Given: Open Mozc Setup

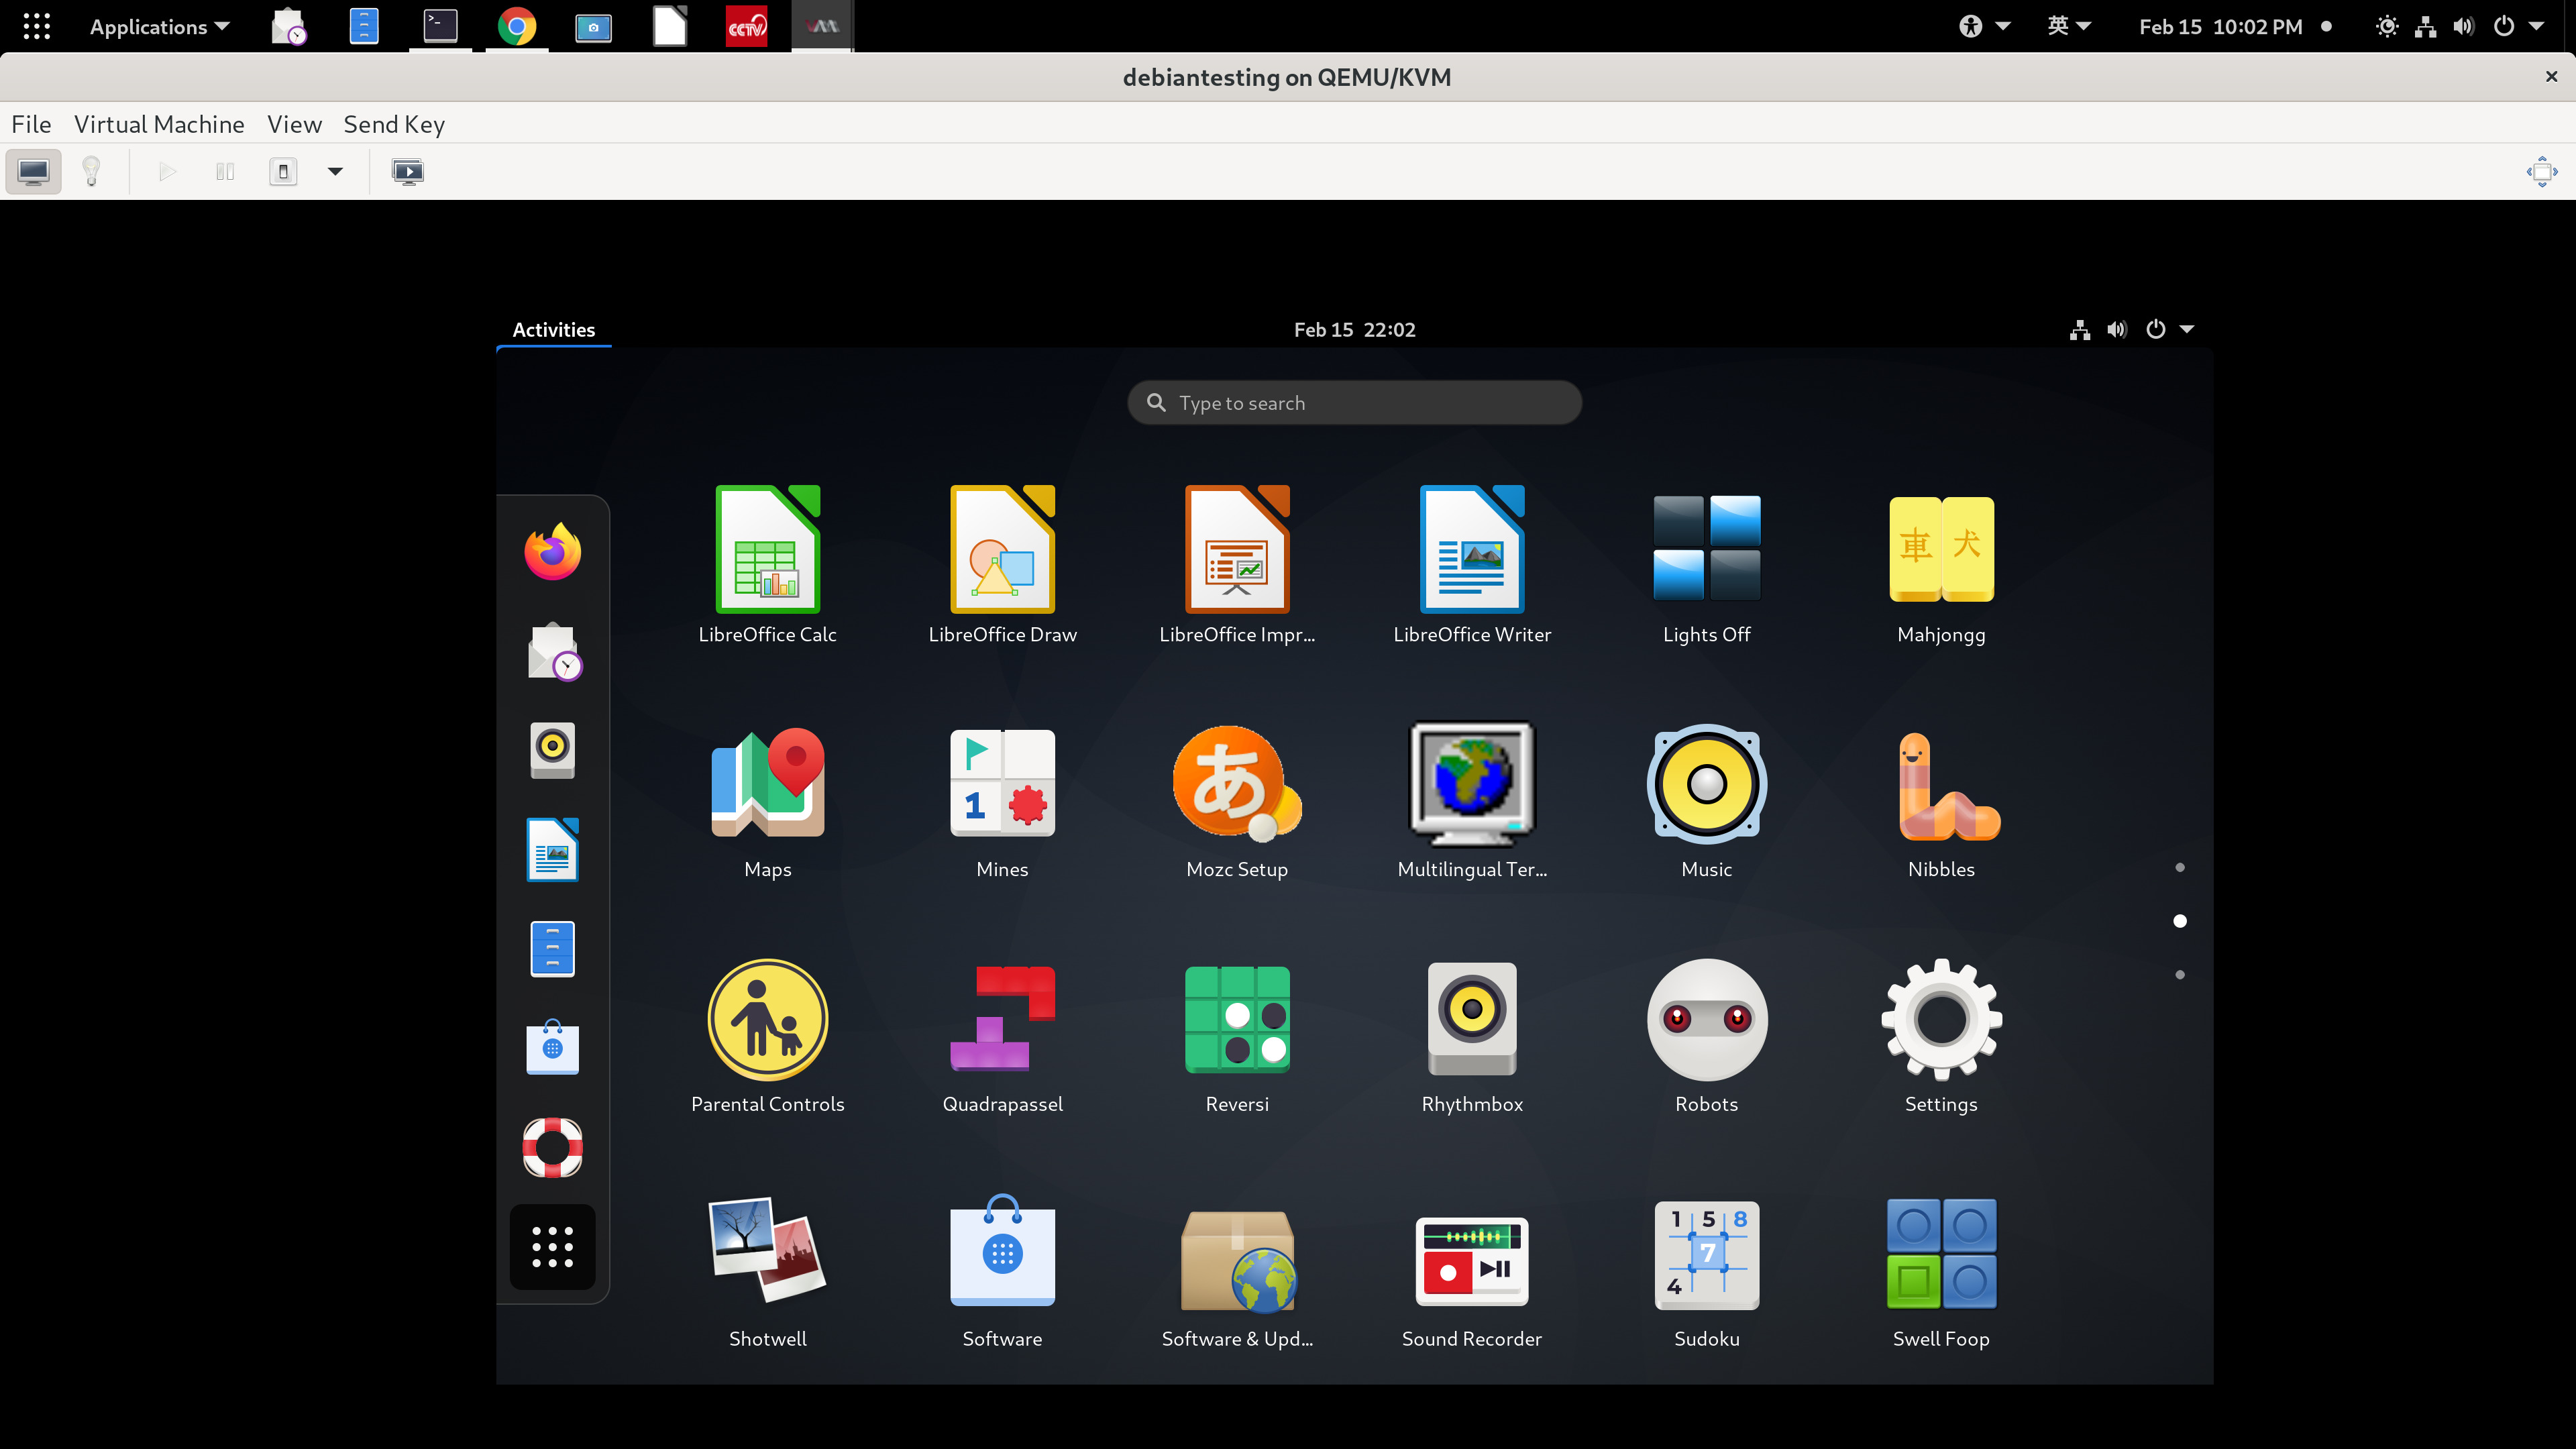Looking at the screenshot, I should click(1237, 800).
